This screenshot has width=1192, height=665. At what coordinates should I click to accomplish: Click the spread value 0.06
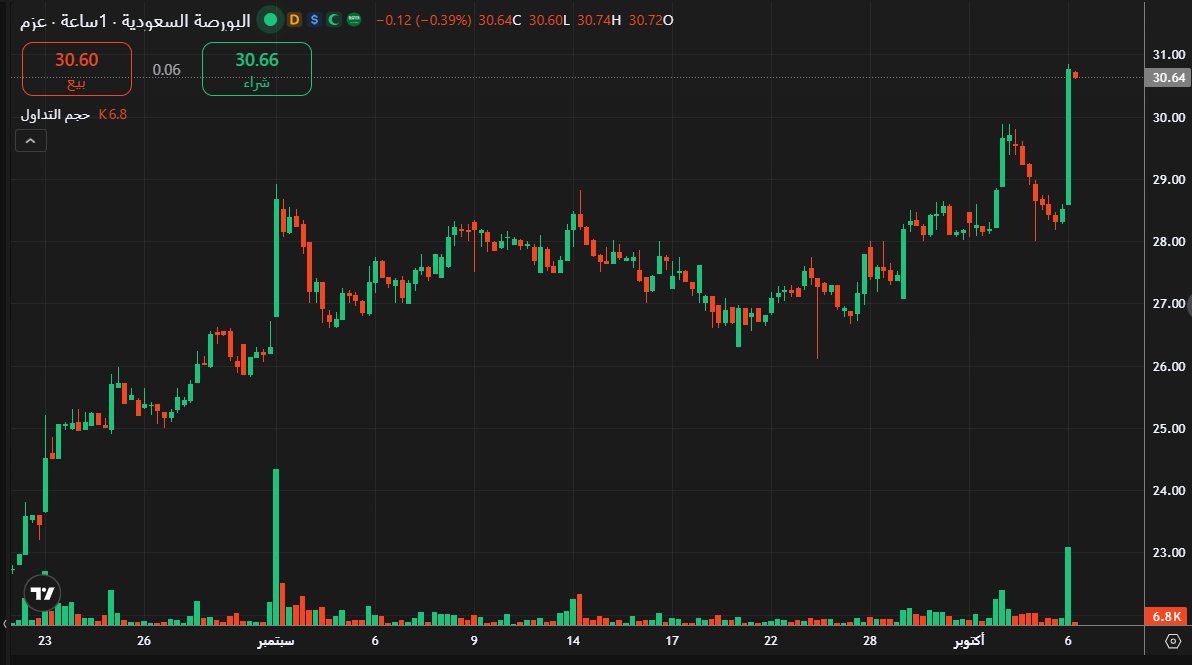pyautogui.click(x=166, y=70)
